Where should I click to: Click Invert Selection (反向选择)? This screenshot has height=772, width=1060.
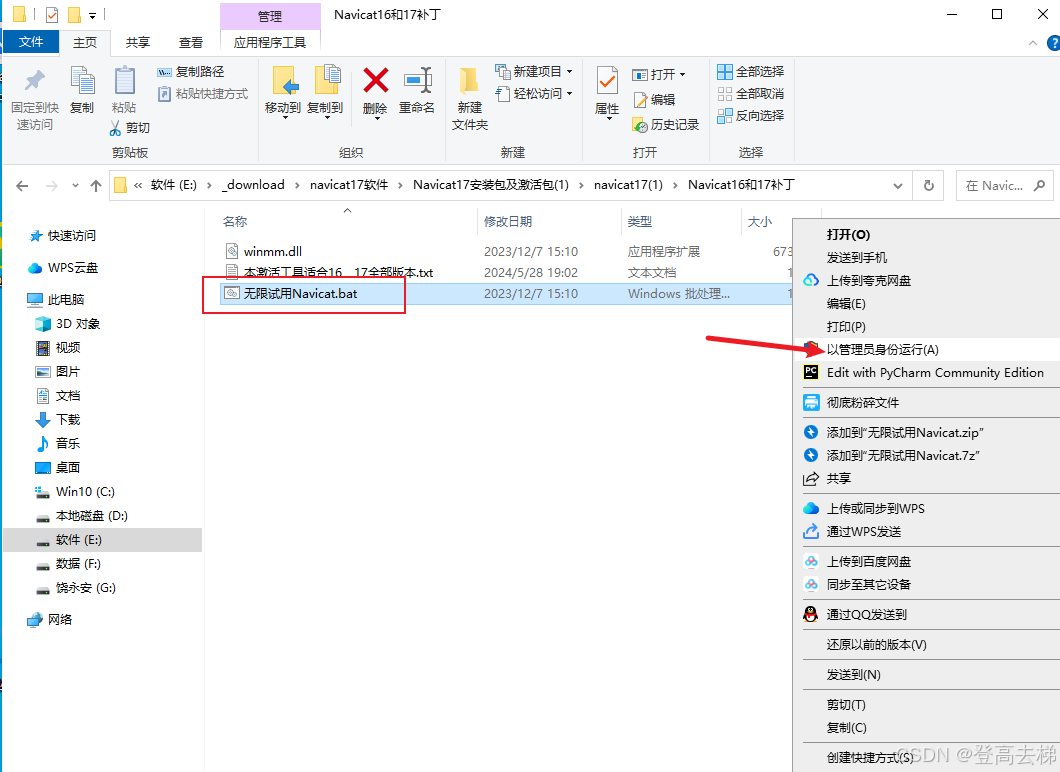point(751,116)
